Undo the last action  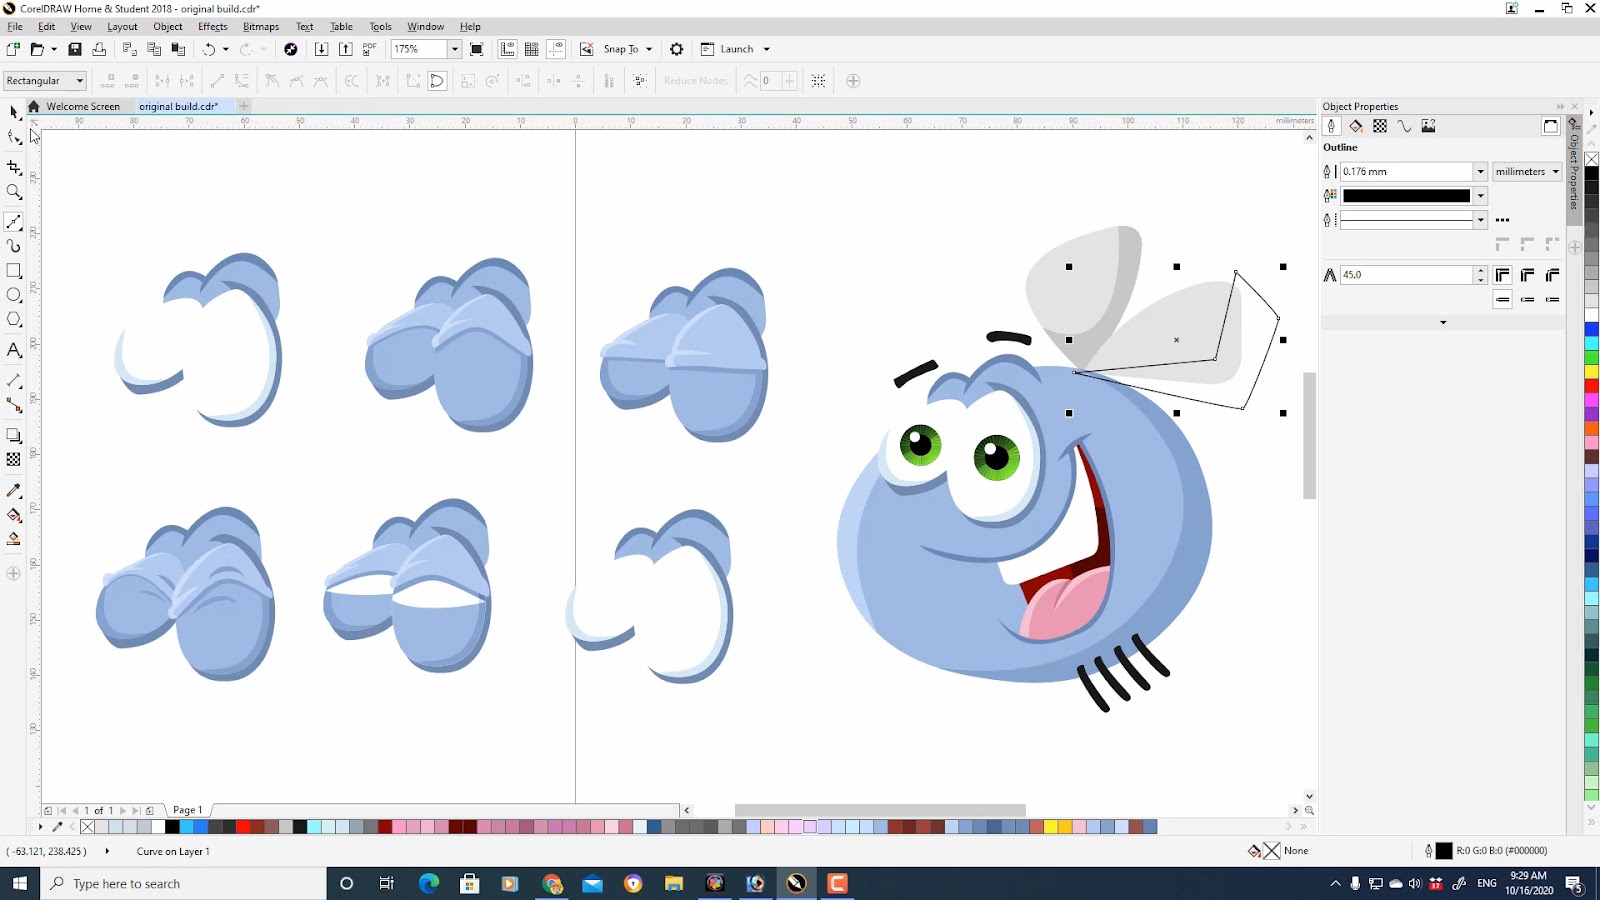209,49
